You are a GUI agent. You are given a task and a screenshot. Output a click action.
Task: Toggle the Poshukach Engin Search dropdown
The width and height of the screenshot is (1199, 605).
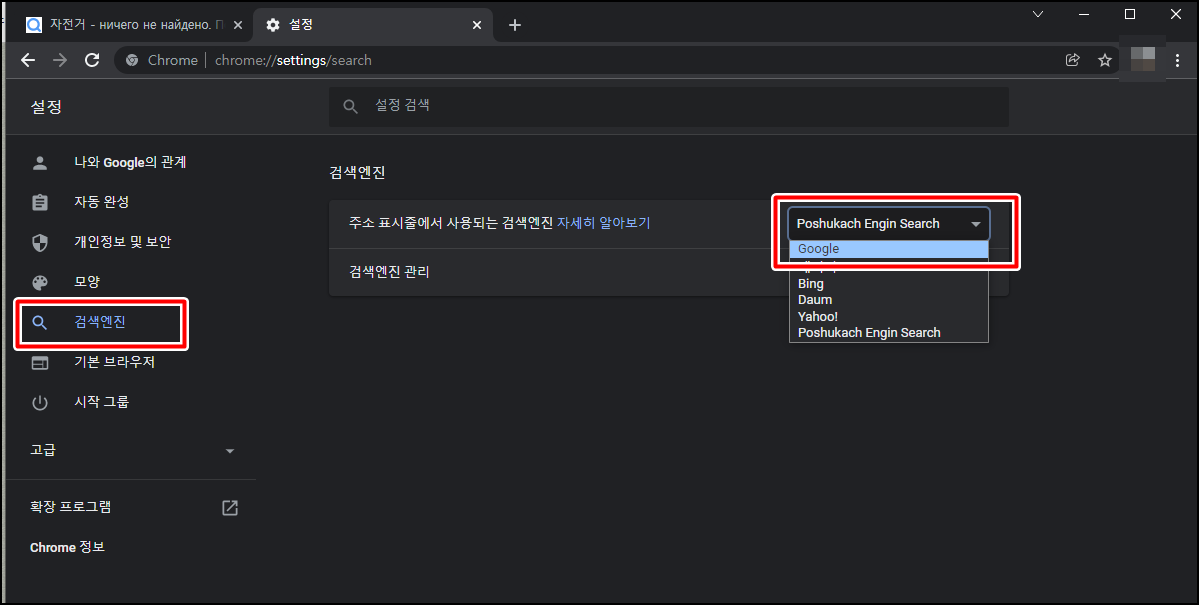(889, 224)
